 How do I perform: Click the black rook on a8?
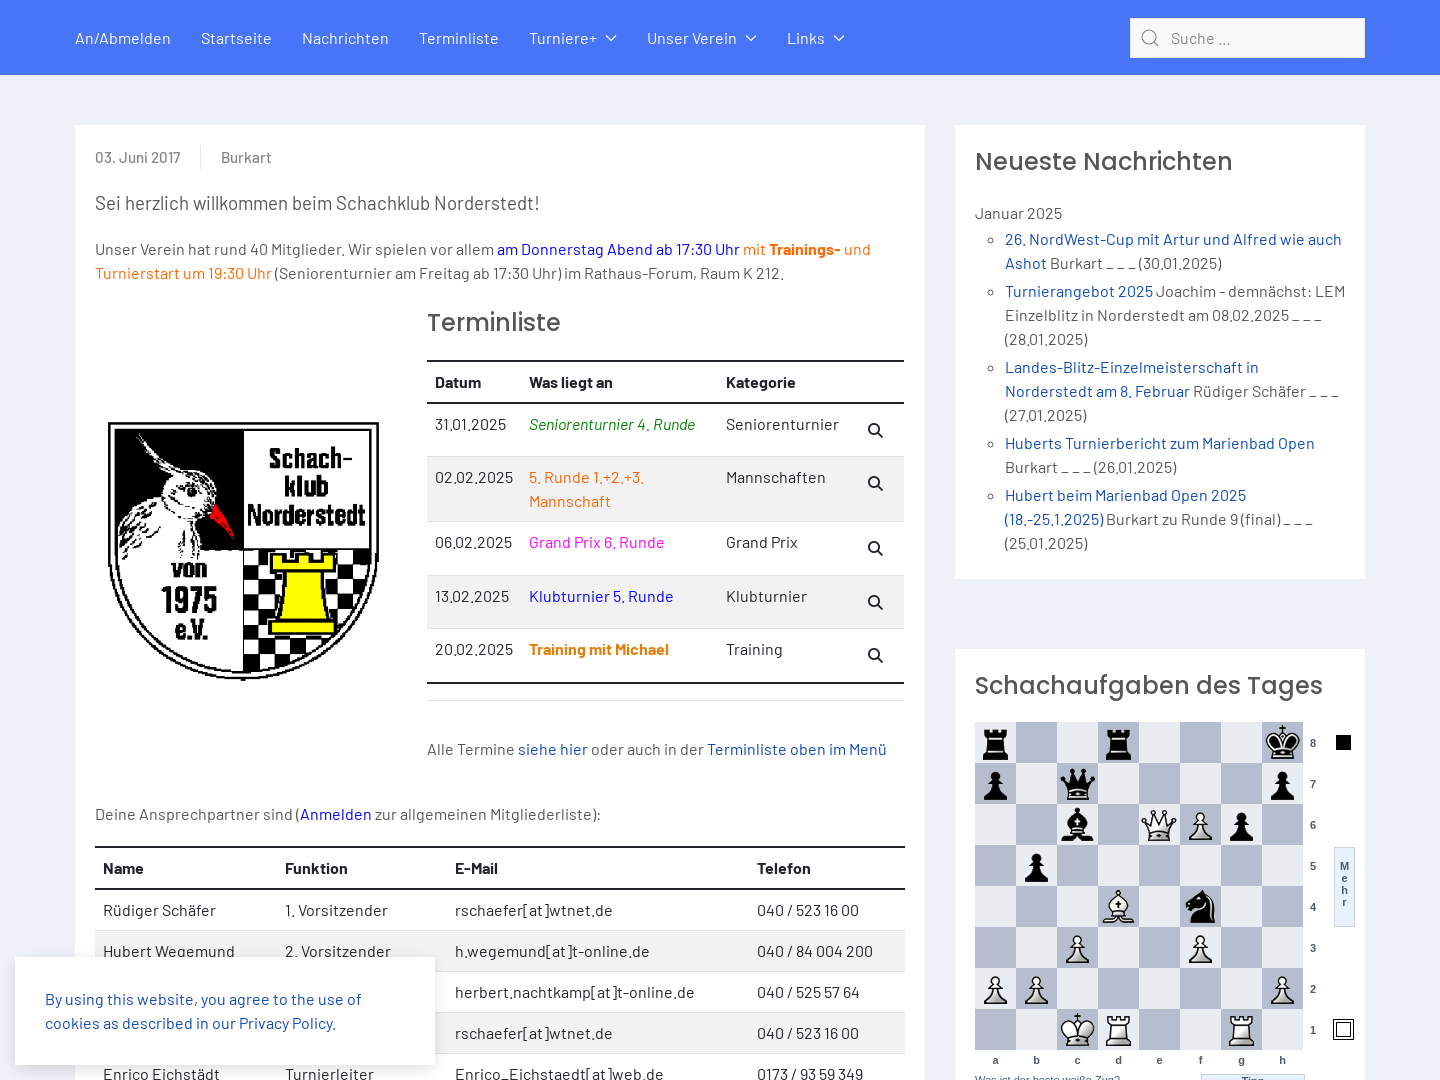coord(995,743)
